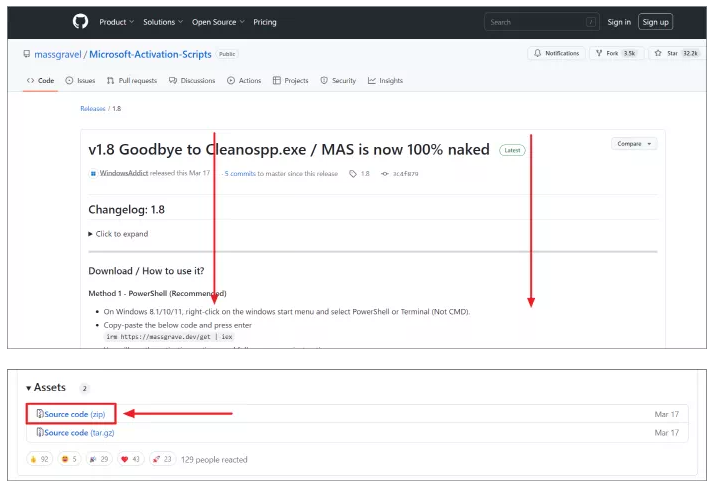Viewport: 720px width, 493px height.
Task: Click the repository book icon
Action: [27, 54]
